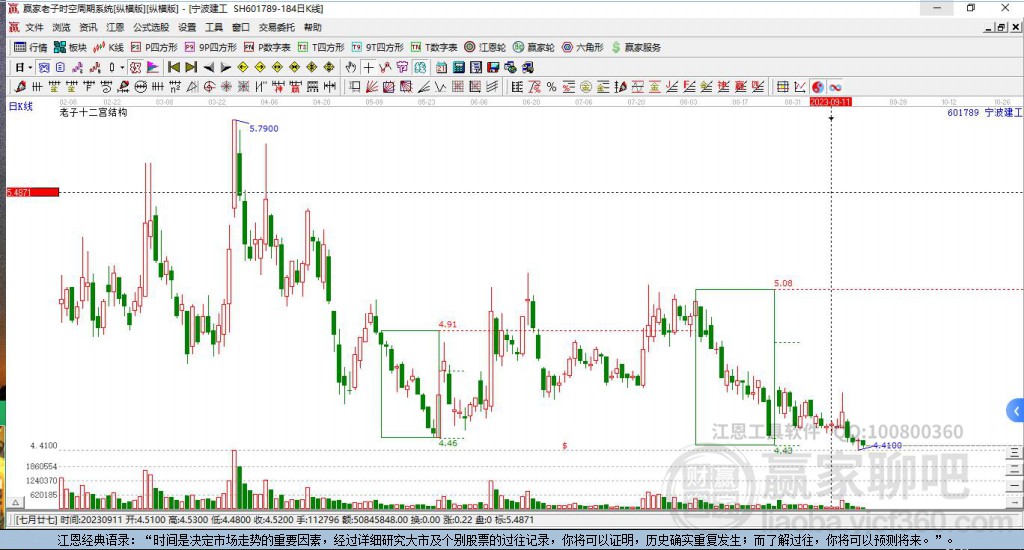Screen dimensions: 1024x550
Task: Open the 文件 menu
Action: (34, 27)
